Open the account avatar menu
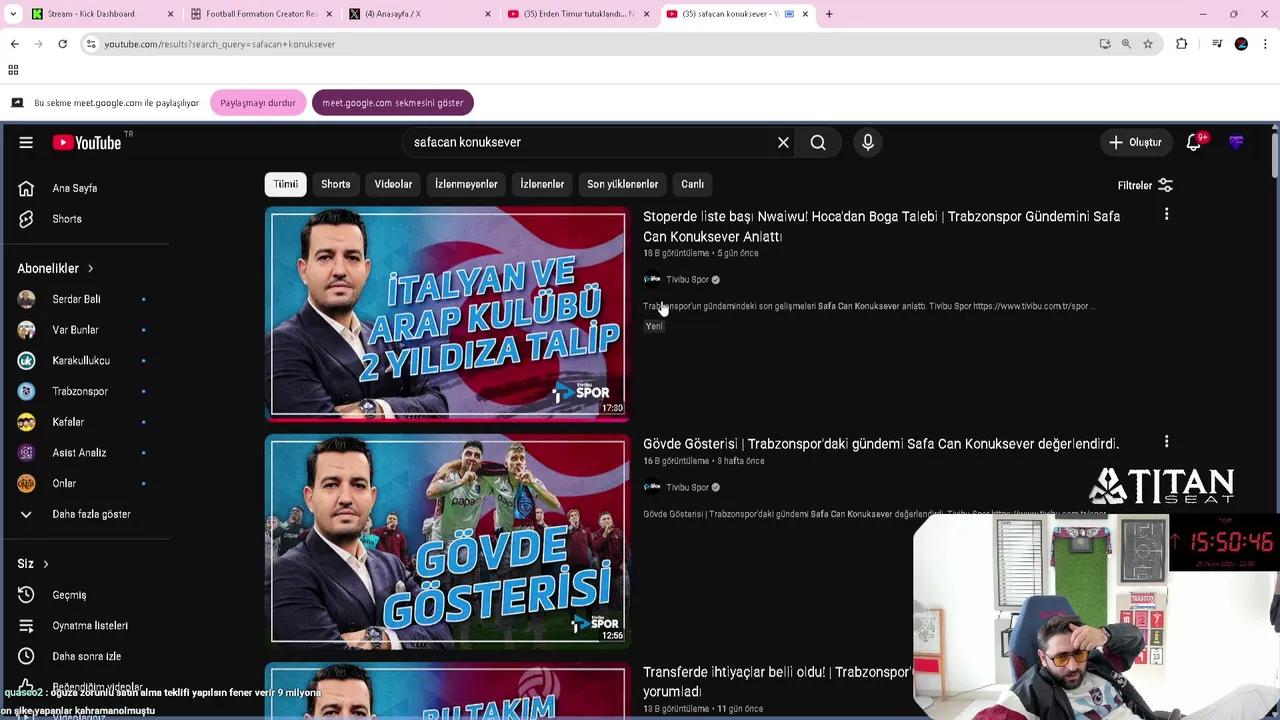The height and width of the screenshot is (720, 1280). [x=1236, y=143]
